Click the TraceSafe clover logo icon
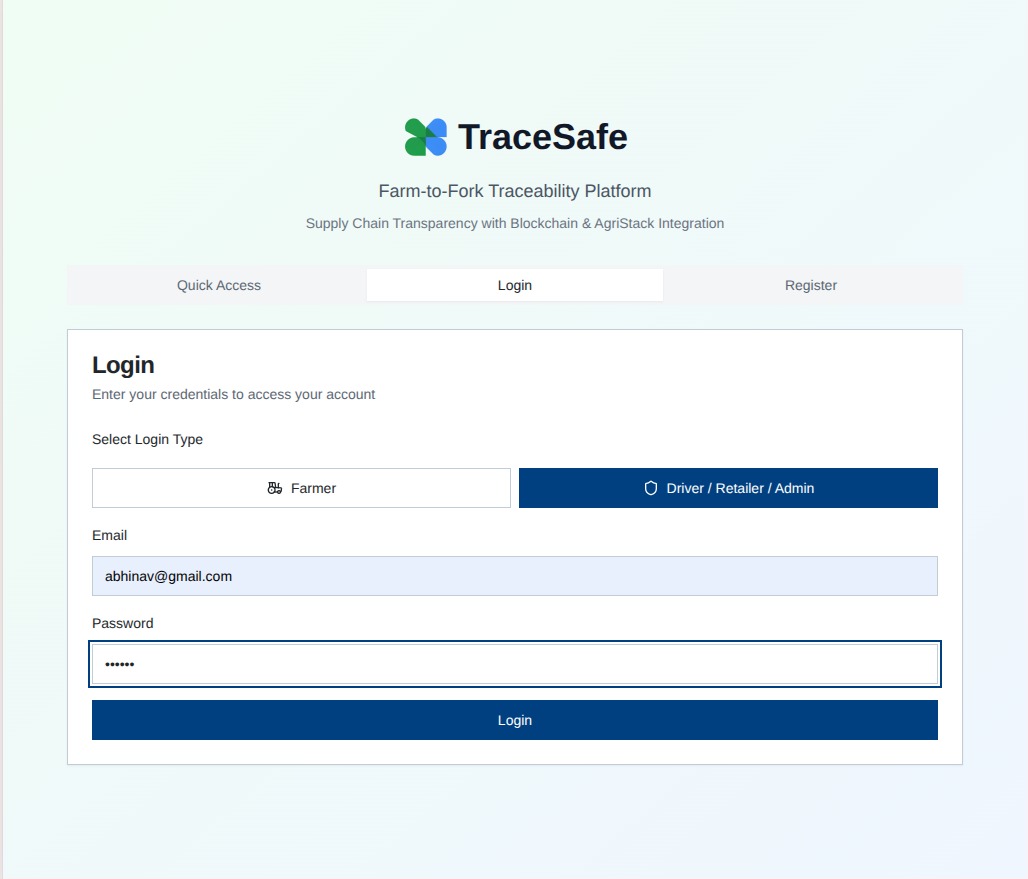The image size is (1028, 879). click(x=425, y=137)
